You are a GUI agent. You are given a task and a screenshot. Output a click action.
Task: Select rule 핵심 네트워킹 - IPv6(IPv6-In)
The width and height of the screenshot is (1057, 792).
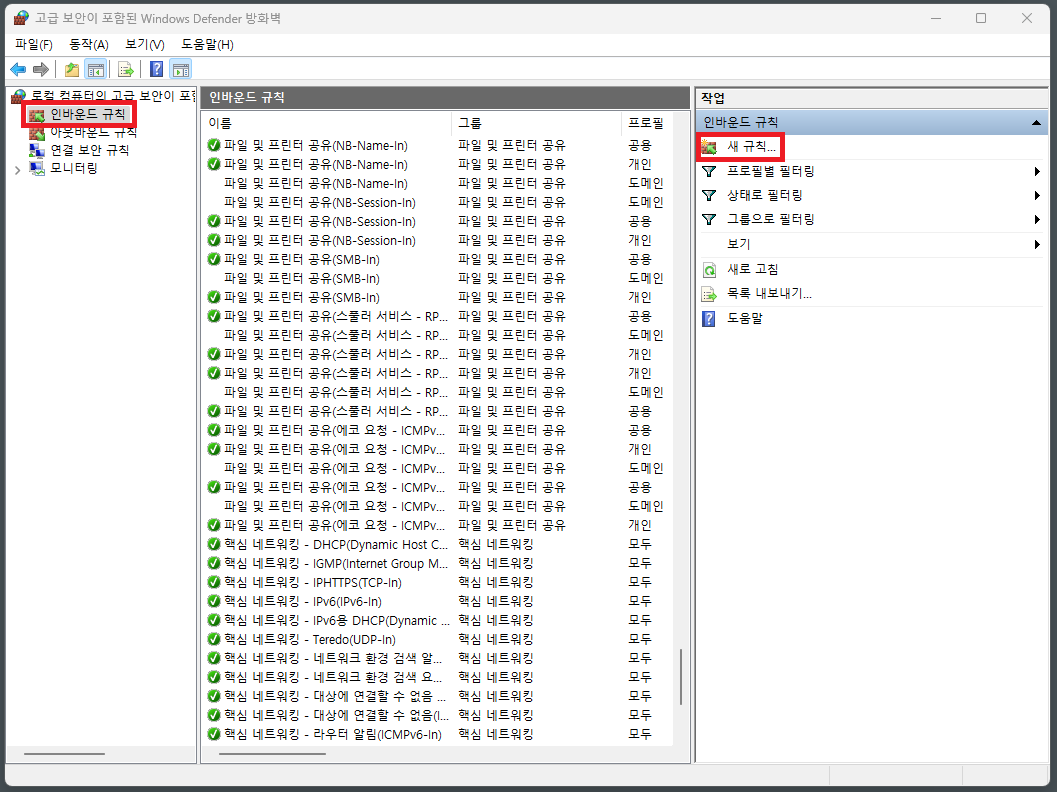[303, 601]
